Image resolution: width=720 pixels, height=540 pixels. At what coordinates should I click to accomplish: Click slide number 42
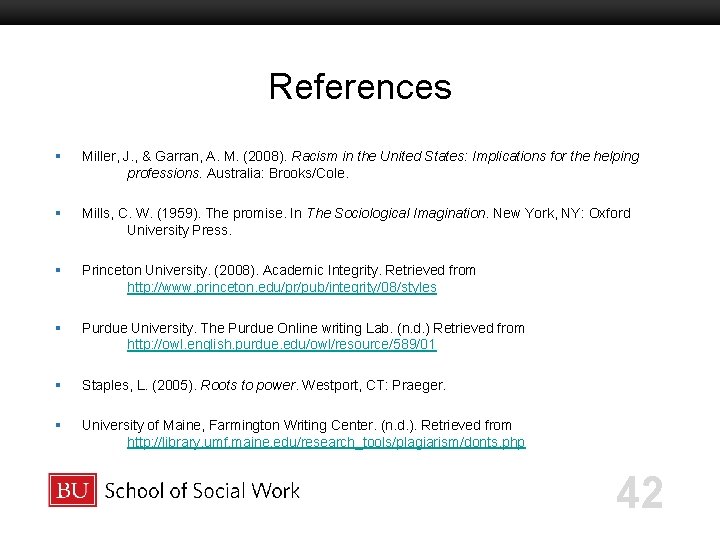click(640, 492)
